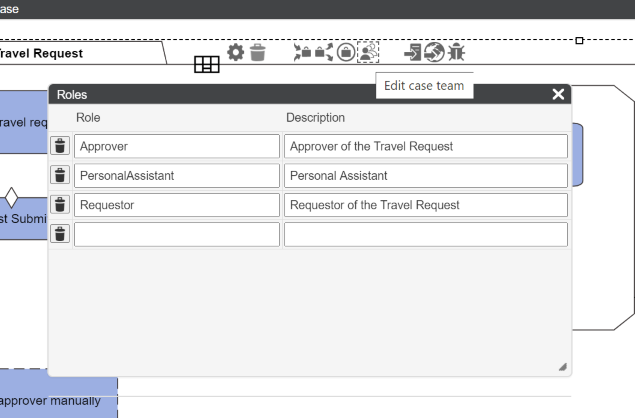Open input parameters briefcase icon
This screenshot has width=635, height=418.
pyautogui.click(x=303, y=52)
